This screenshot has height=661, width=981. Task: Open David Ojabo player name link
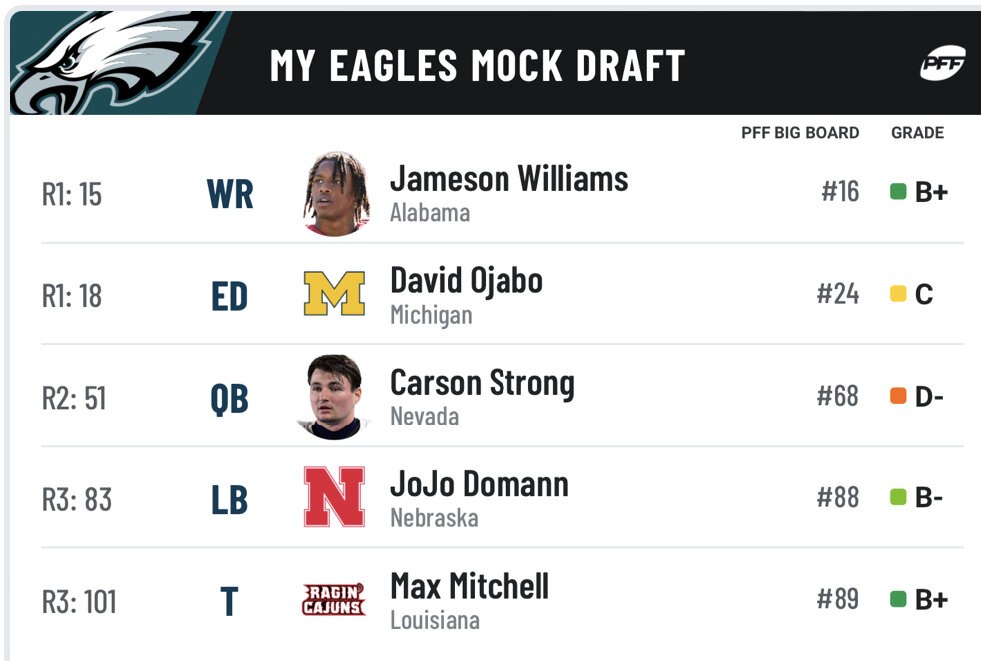pyautogui.click(x=466, y=281)
